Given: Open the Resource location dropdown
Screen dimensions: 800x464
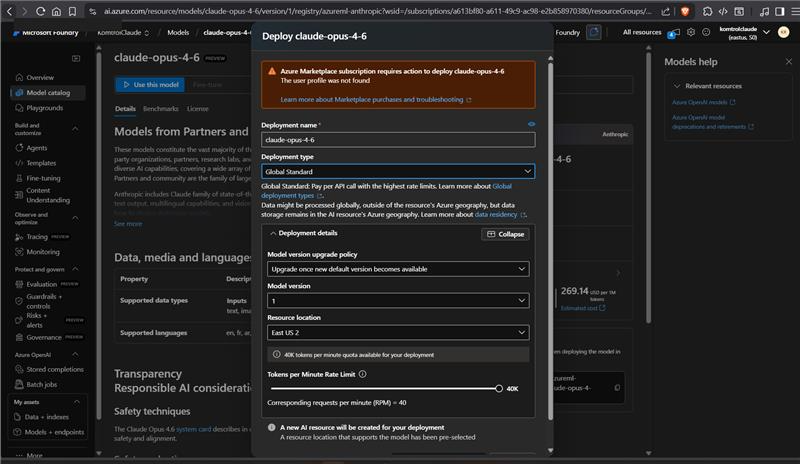Looking at the screenshot, I should [398, 332].
